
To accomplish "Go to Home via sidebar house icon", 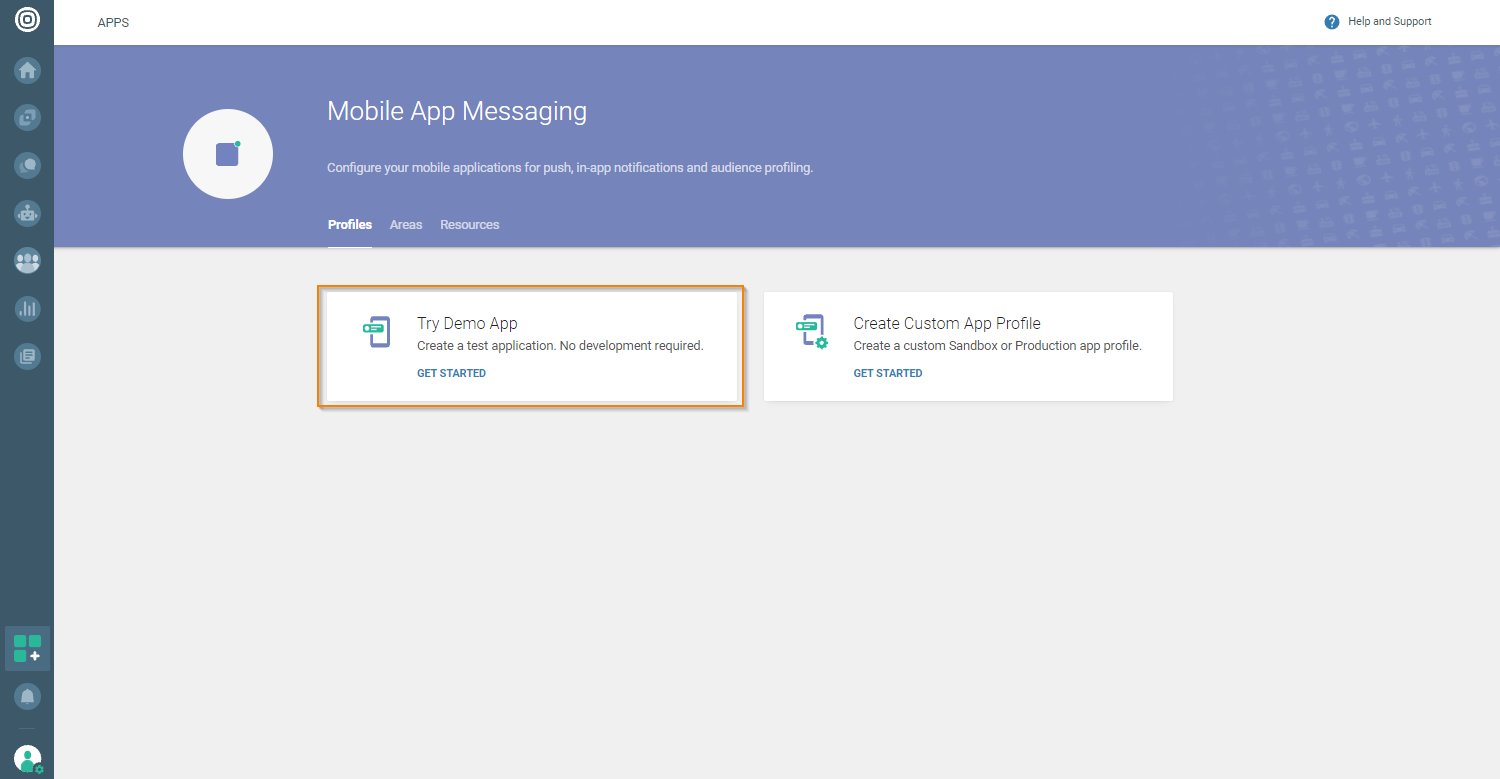I will [27, 70].
